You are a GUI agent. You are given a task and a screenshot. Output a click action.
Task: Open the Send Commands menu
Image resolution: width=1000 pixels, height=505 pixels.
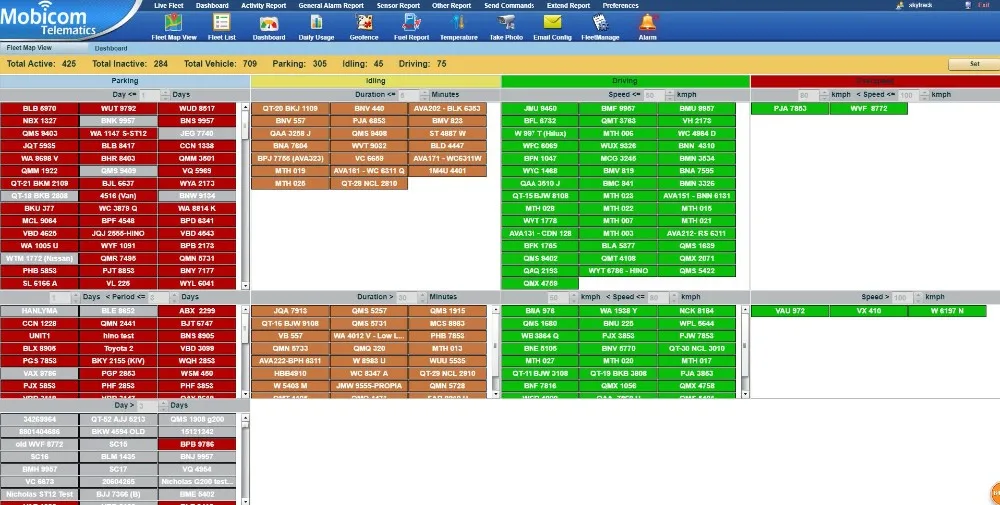pos(509,5)
